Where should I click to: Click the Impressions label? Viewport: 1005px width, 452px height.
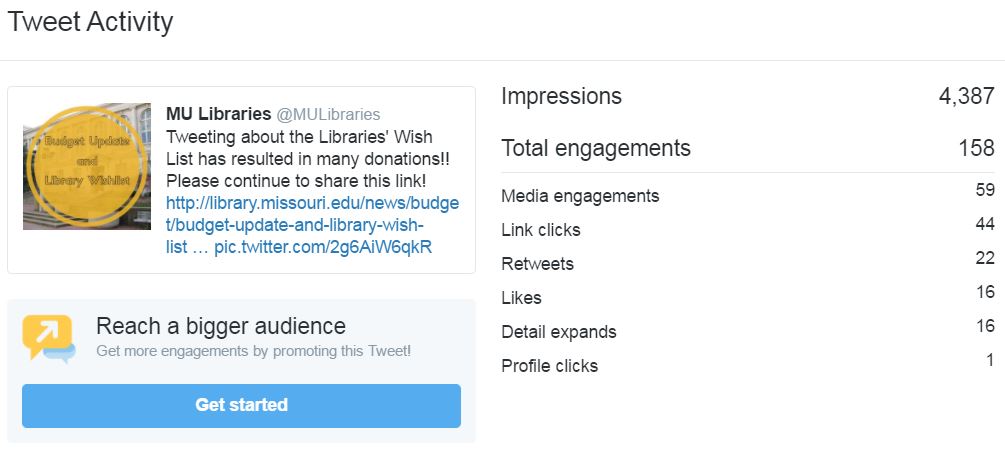coord(561,96)
